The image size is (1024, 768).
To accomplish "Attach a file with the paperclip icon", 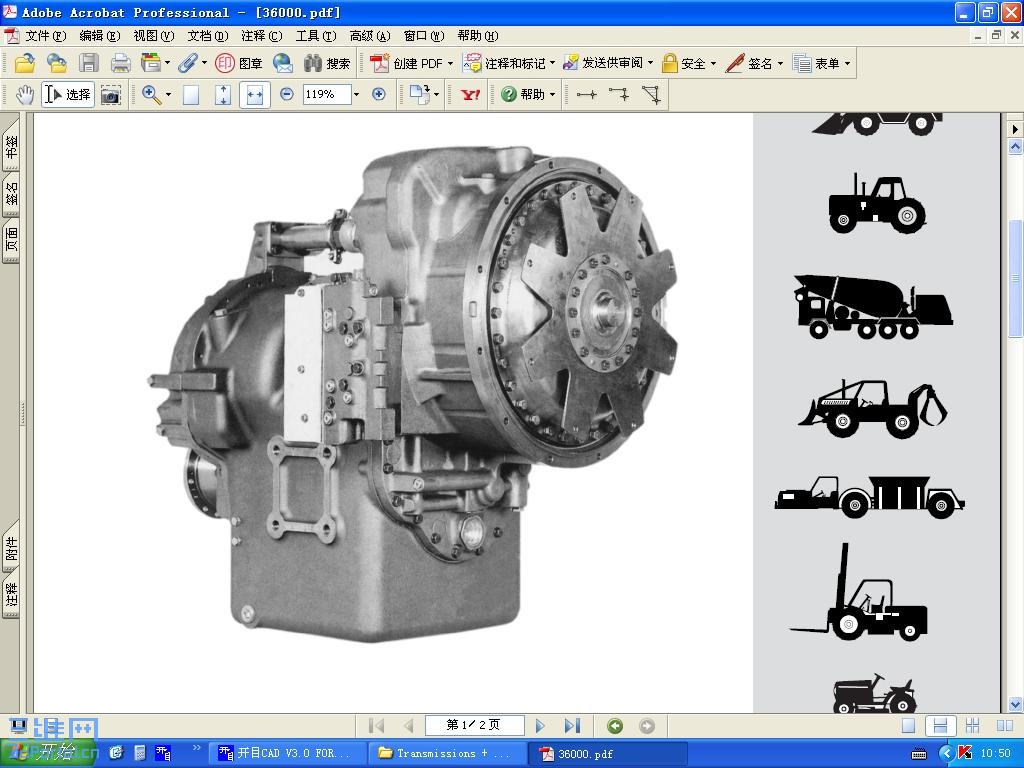I will point(187,63).
